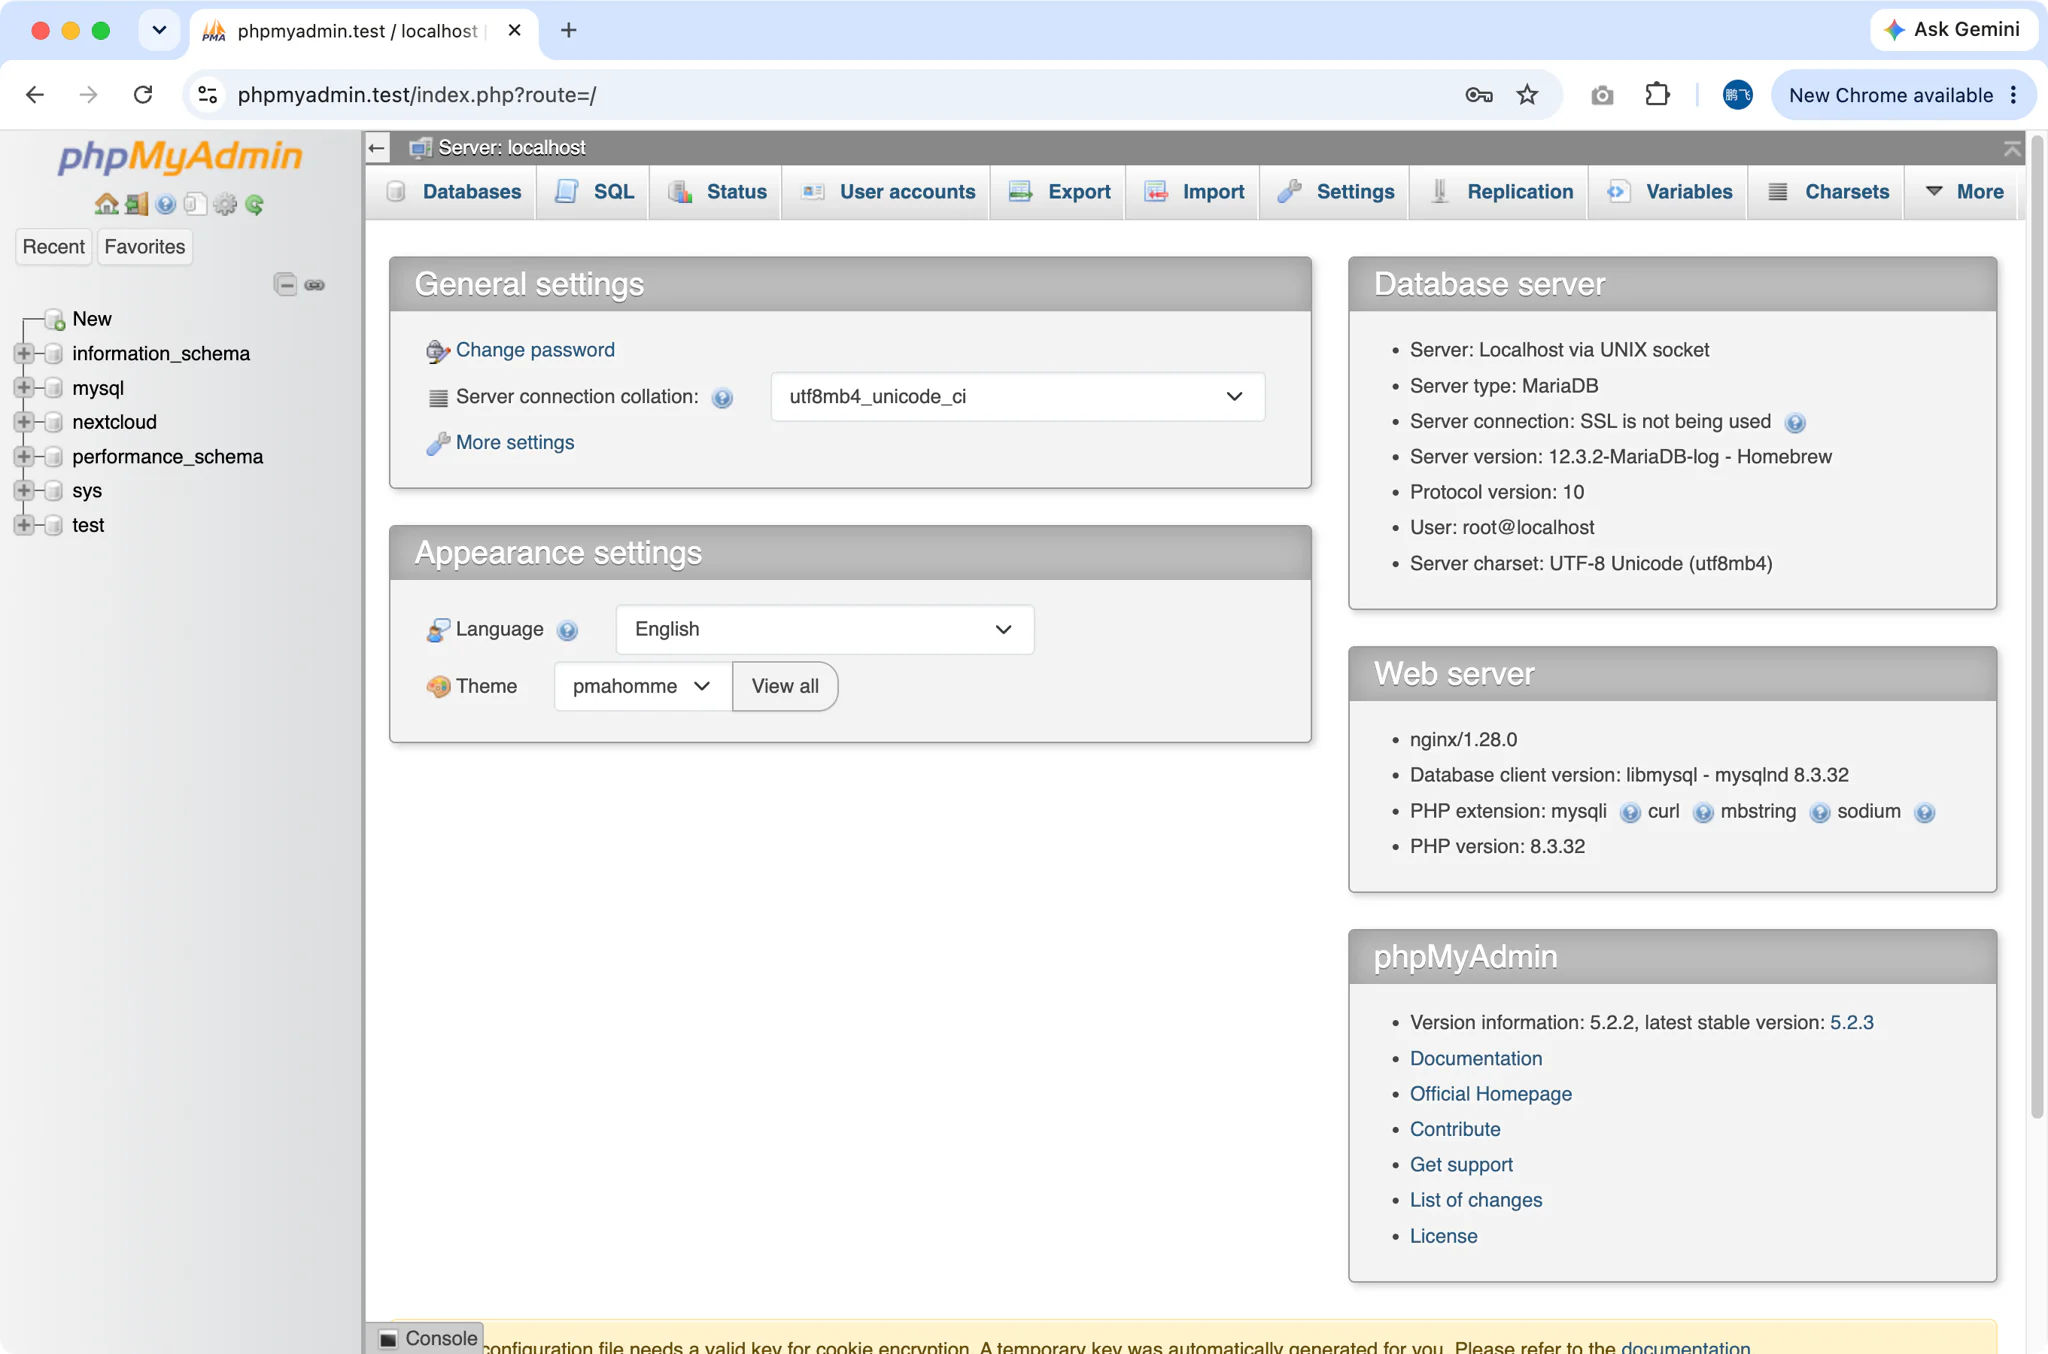
Task: Click the Server: localhost breadcrumb
Action: (x=512, y=148)
